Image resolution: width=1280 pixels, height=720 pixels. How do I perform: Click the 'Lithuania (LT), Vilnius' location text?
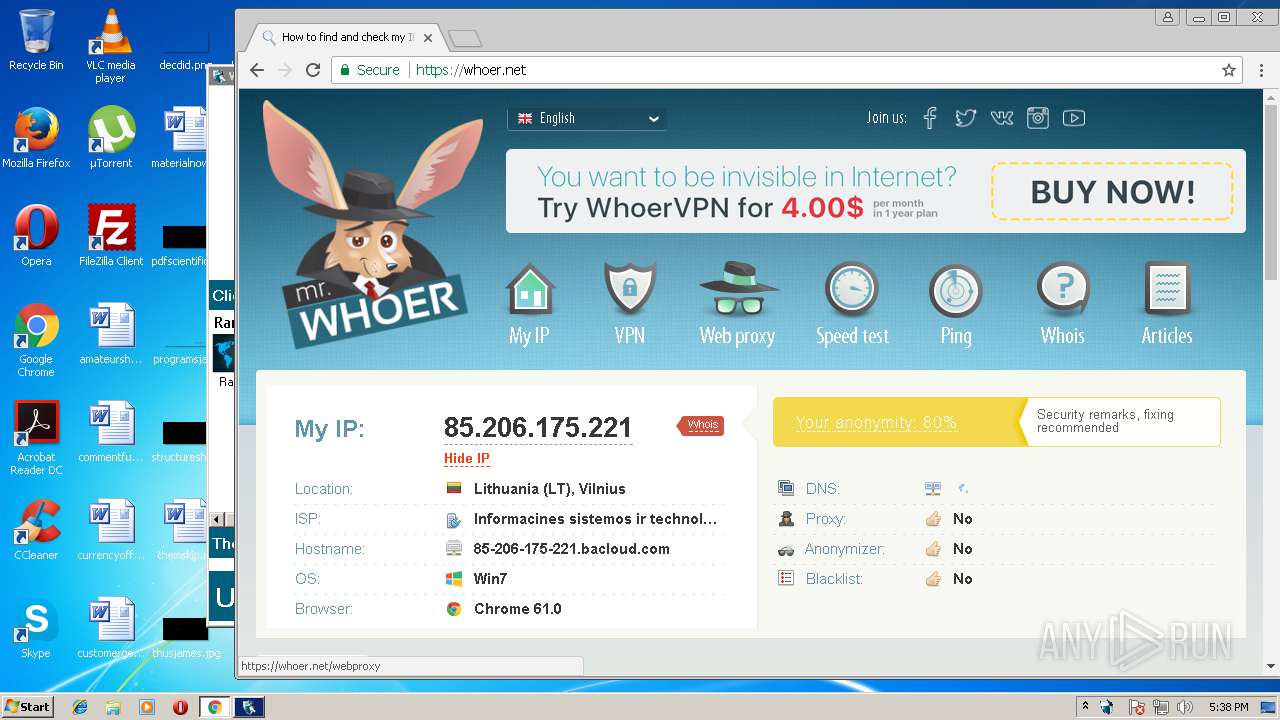[x=550, y=489]
